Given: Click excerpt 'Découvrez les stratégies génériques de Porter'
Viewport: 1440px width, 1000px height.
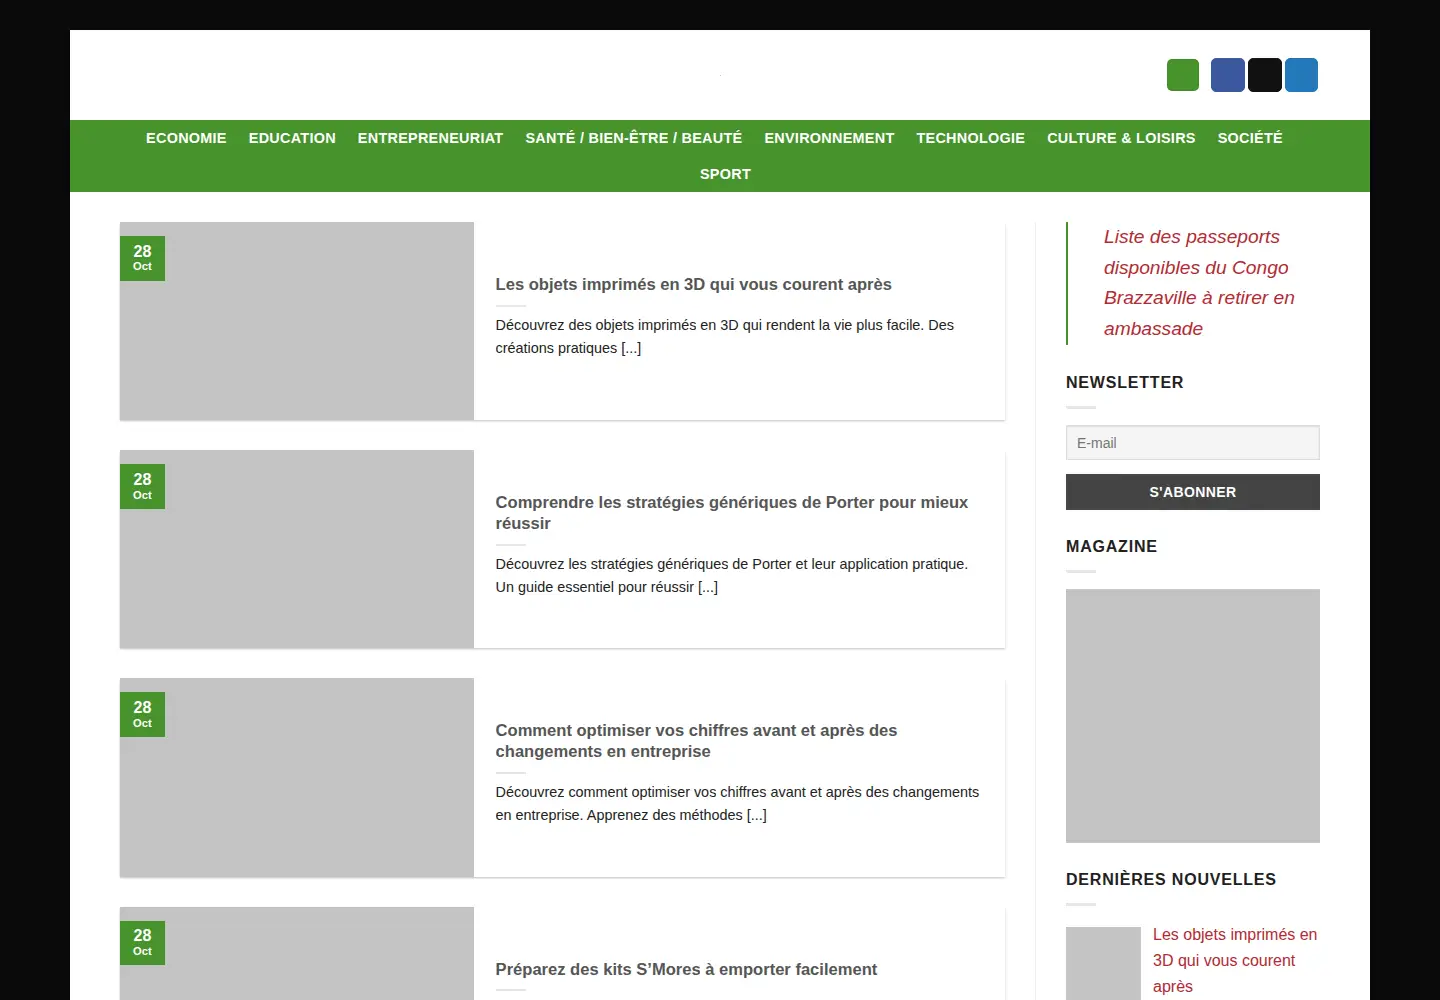Looking at the screenshot, I should [732, 576].
